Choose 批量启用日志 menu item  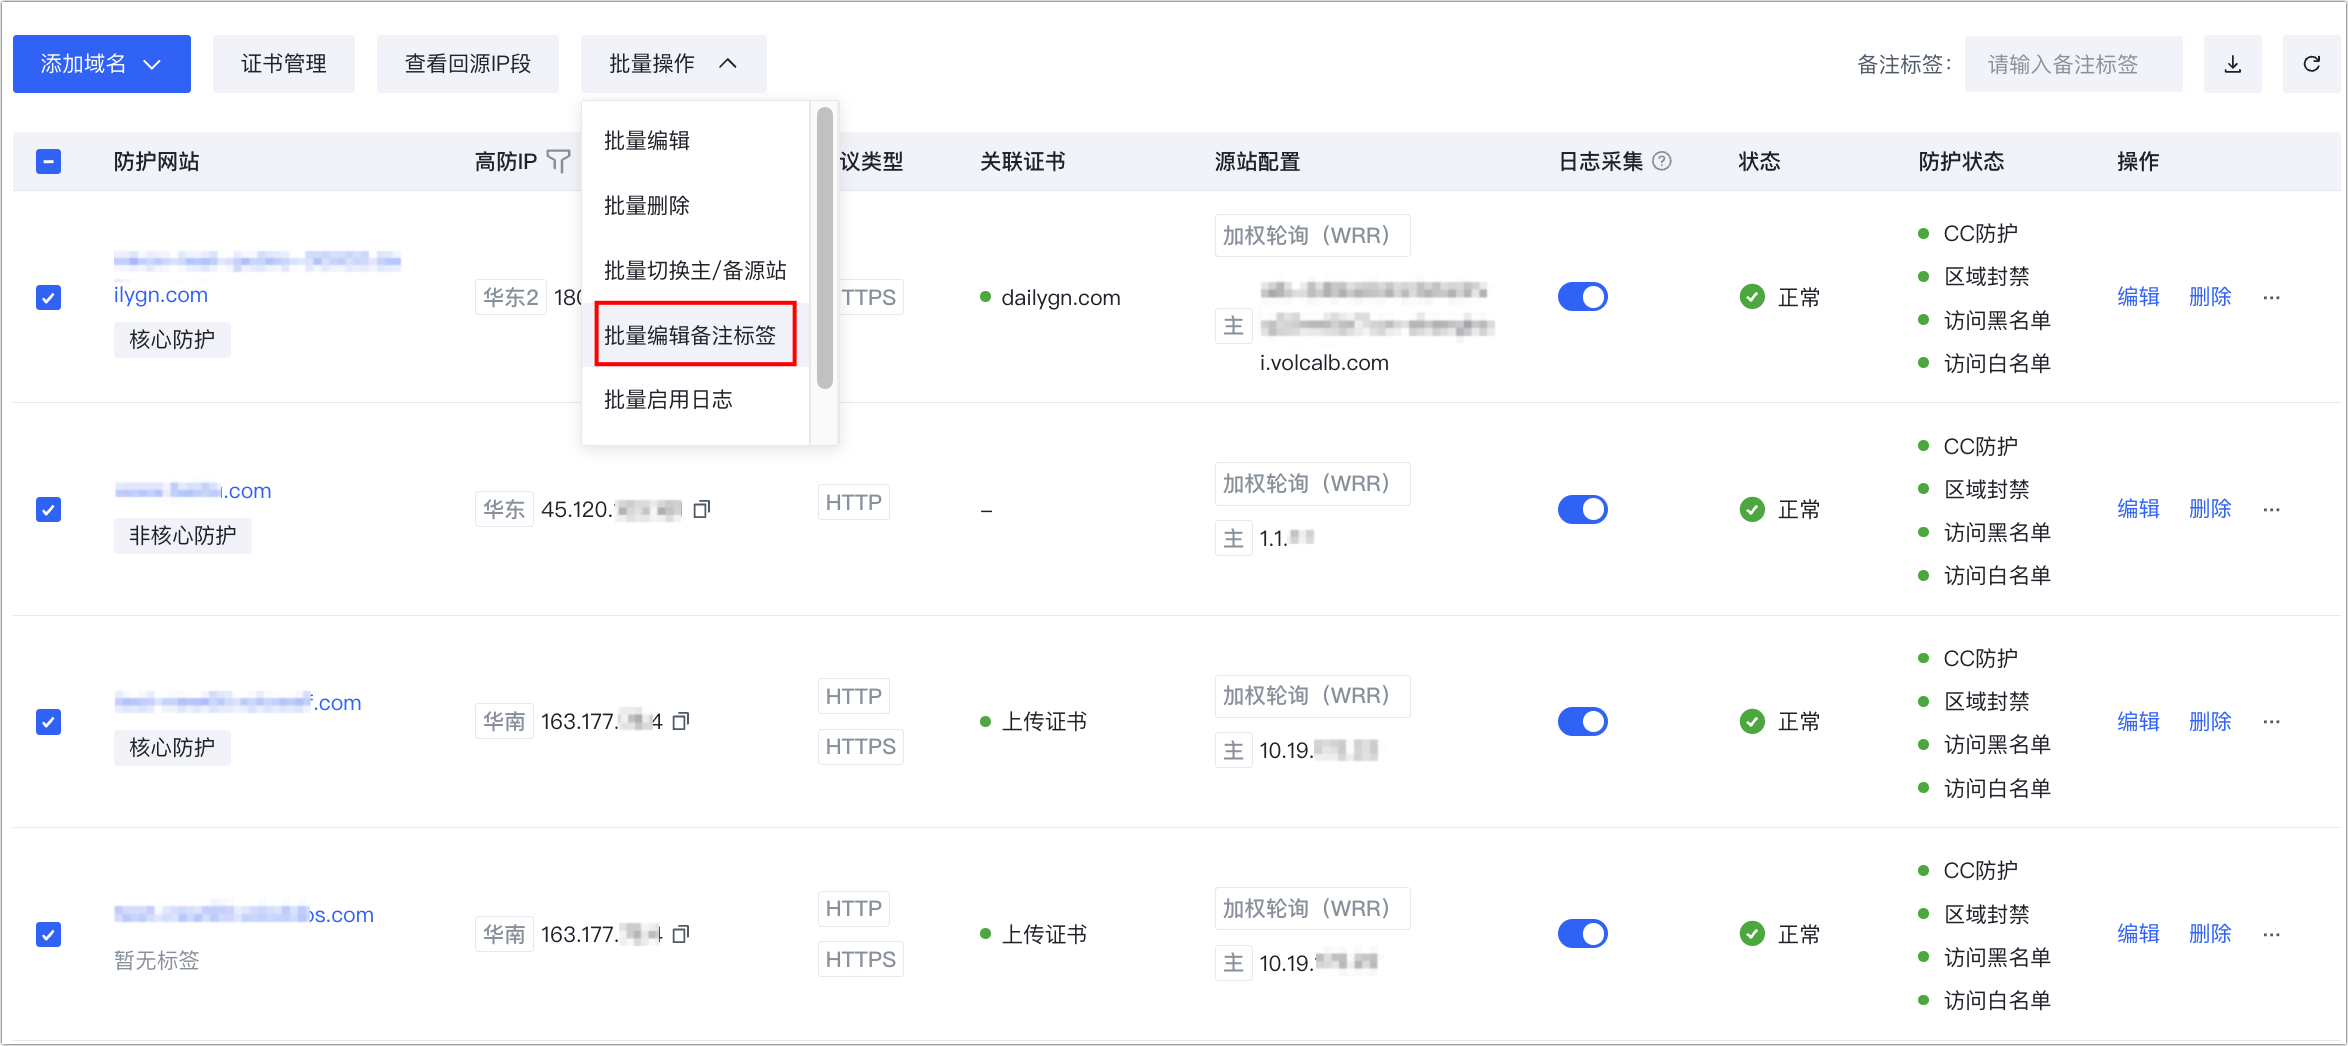click(696, 400)
